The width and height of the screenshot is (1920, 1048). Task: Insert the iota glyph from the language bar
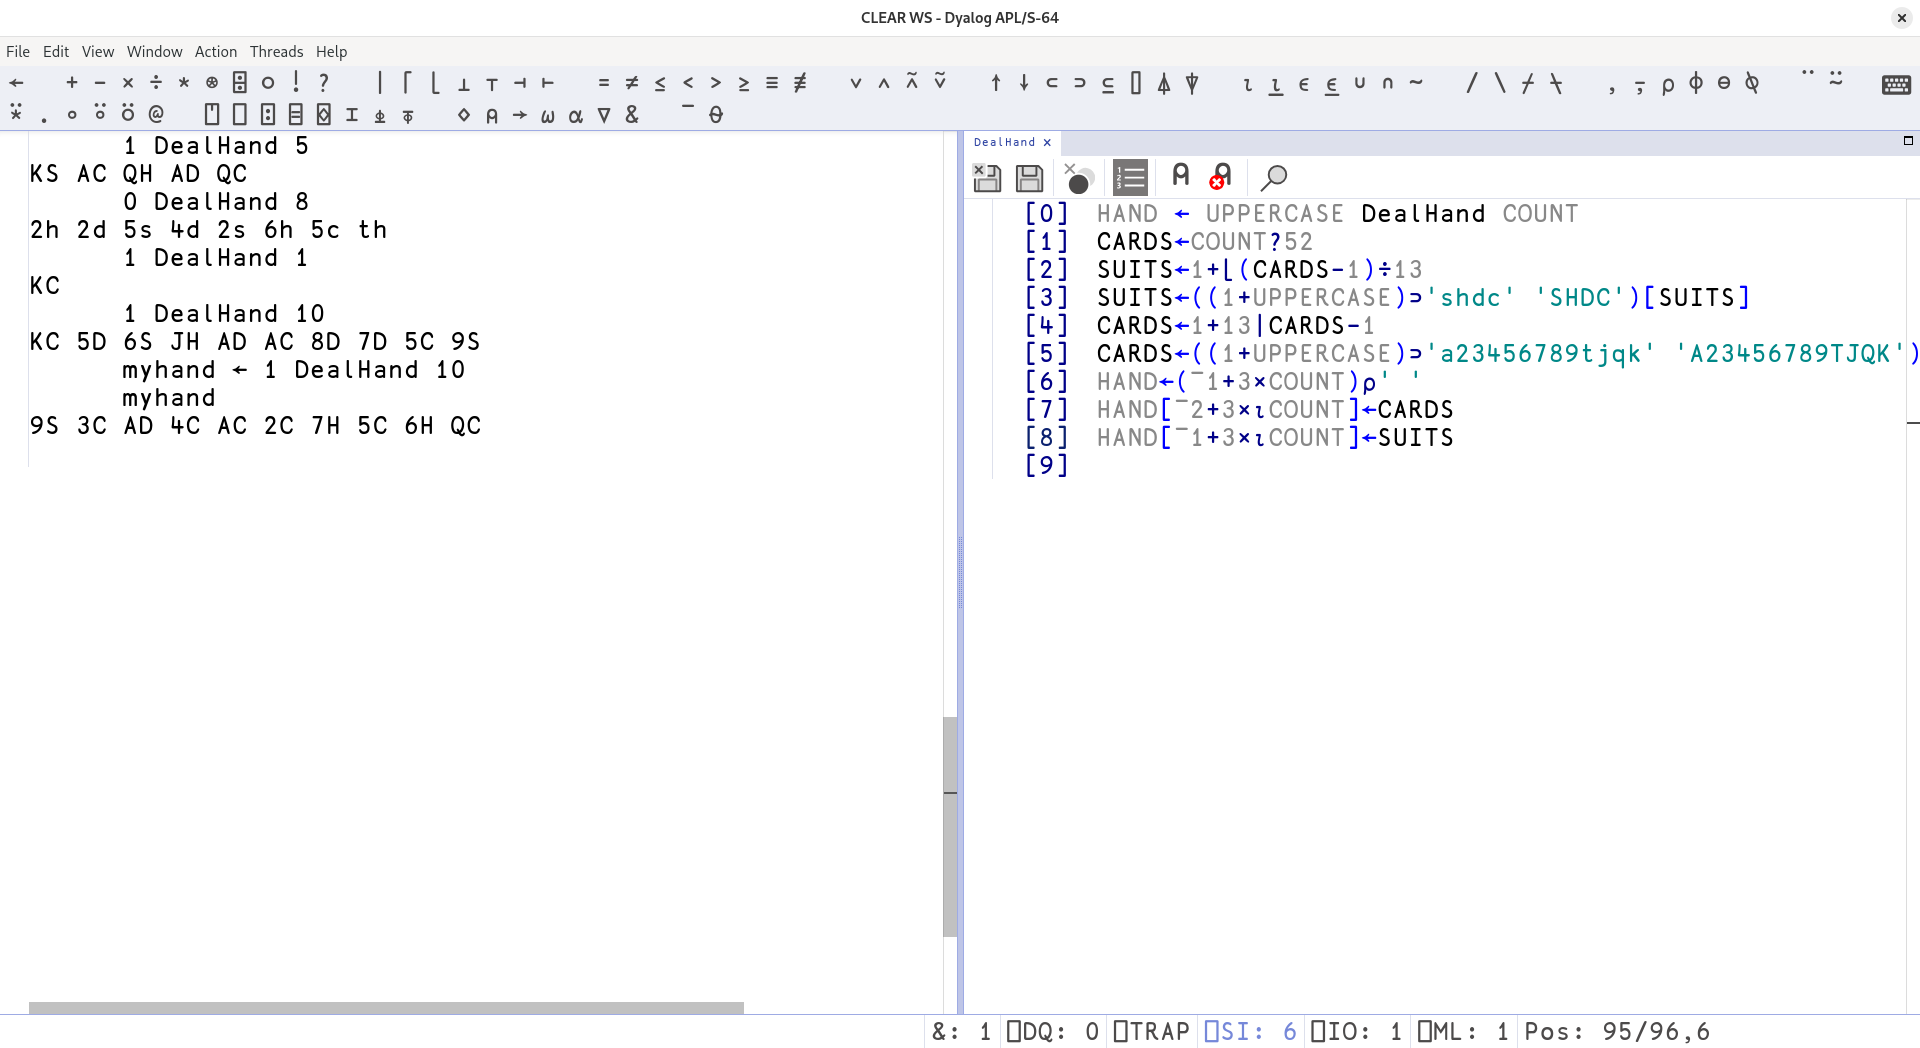point(1247,84)
